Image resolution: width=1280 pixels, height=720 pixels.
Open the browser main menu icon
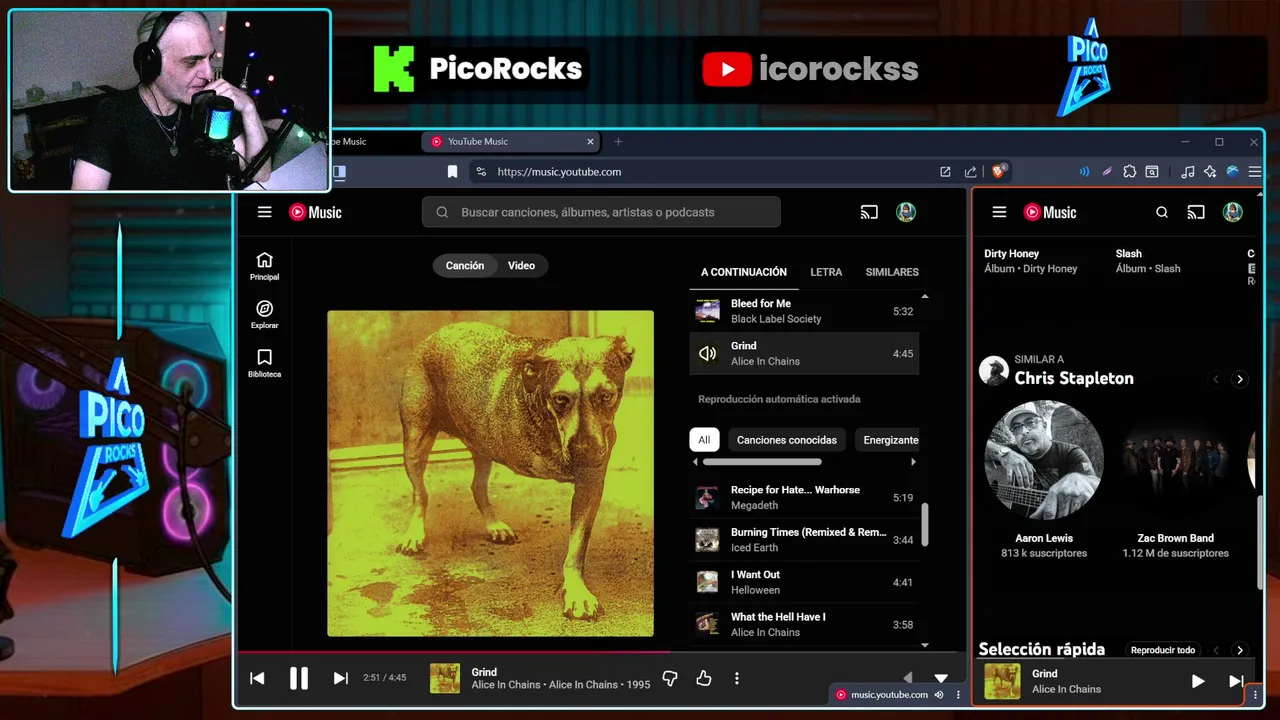click(1255, 172)
